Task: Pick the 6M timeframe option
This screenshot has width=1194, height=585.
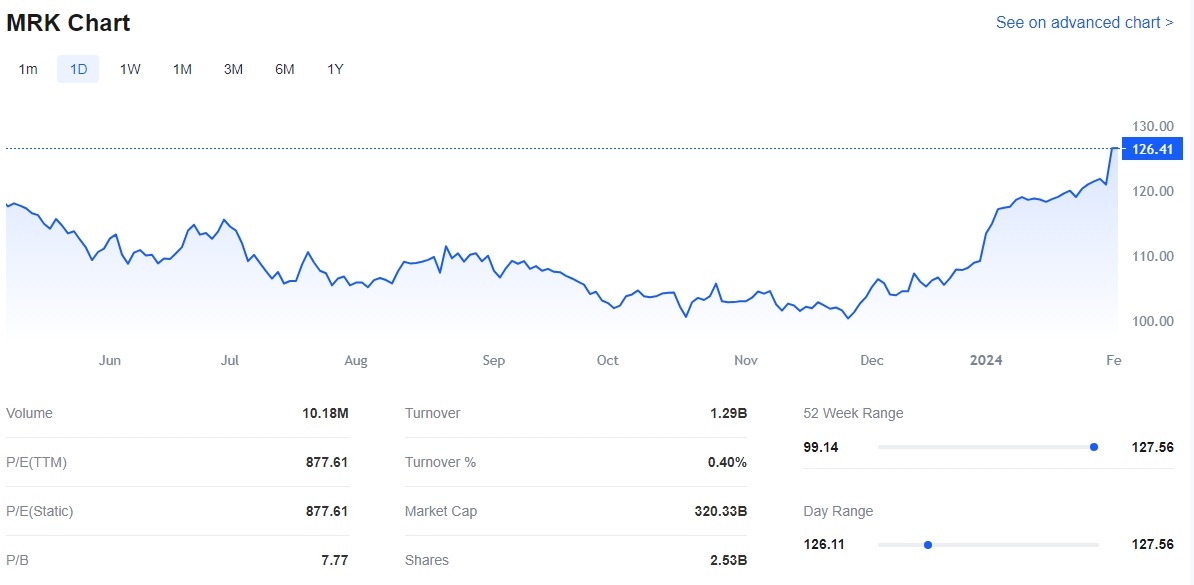Action: point(285,69)
